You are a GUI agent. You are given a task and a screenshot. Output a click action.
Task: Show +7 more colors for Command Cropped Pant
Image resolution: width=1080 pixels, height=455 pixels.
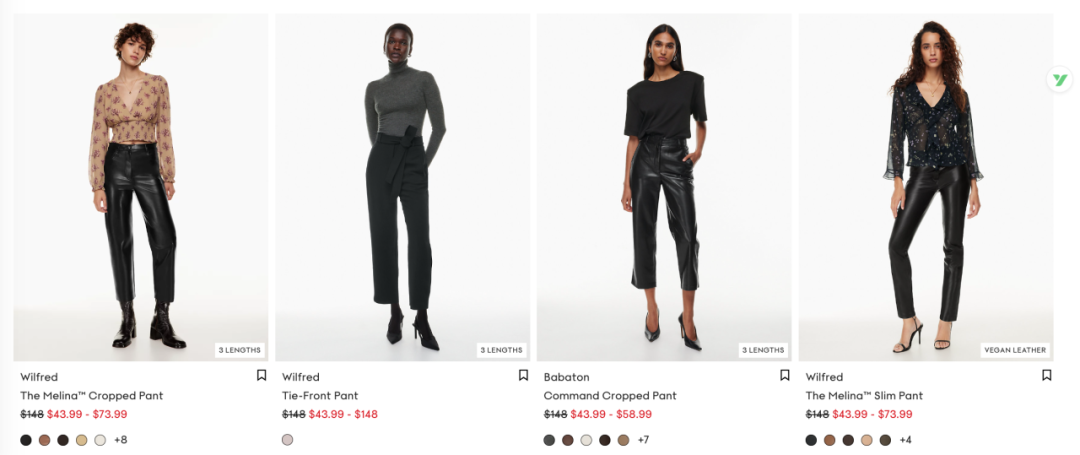point(643,440)
